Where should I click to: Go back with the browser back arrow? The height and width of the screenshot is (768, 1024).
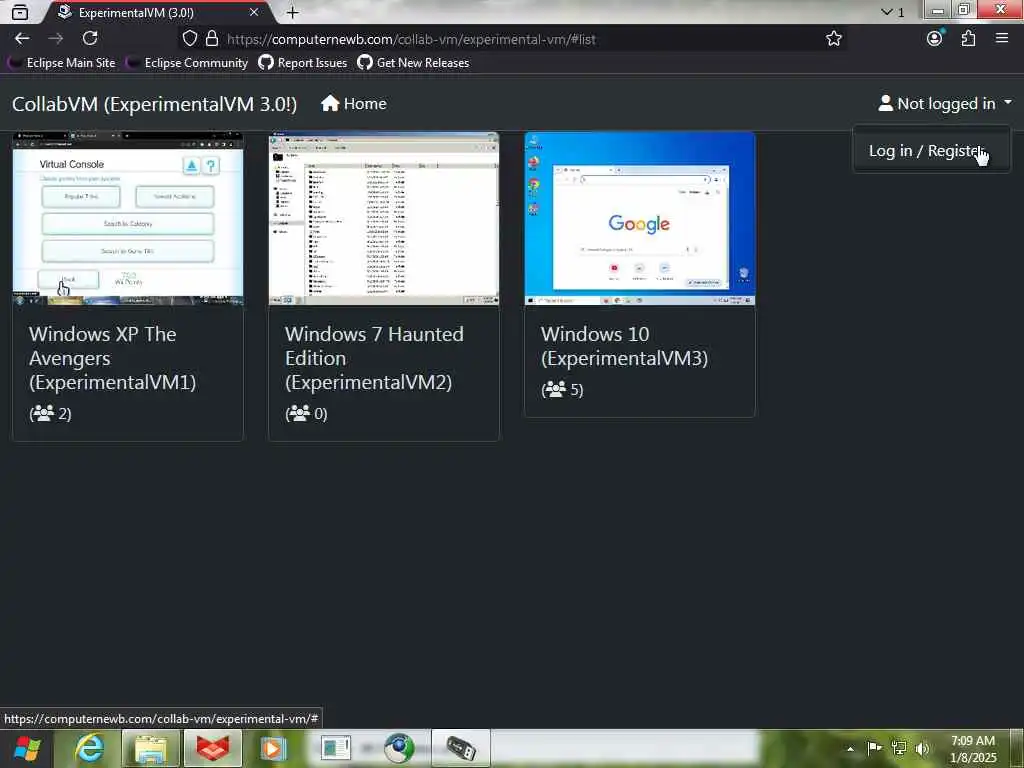click(22, 39)
